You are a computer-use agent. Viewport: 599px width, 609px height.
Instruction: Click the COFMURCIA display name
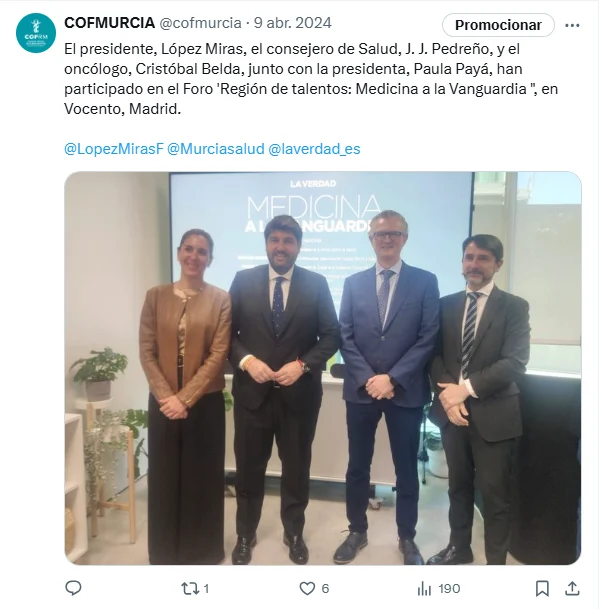tap(110, 23)
